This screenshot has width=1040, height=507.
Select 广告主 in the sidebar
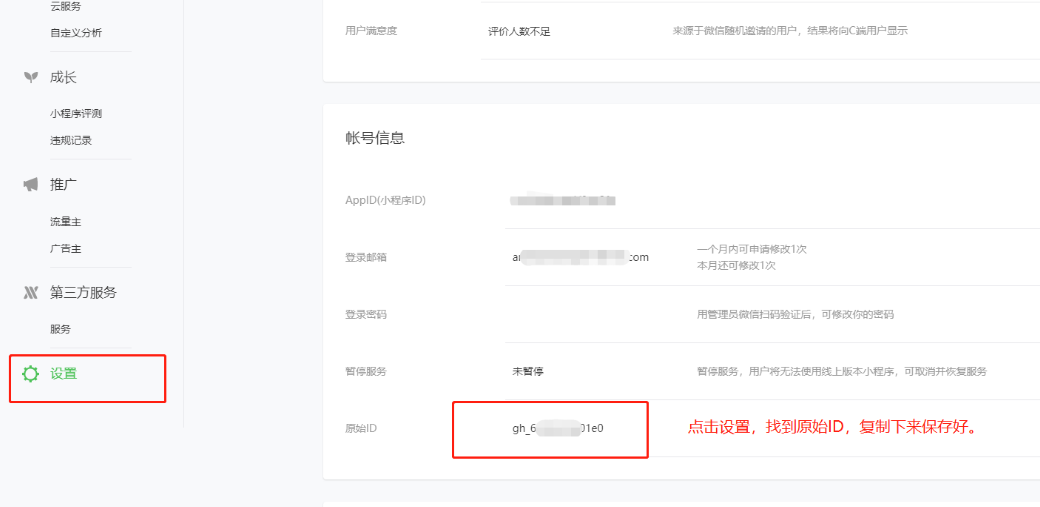click(x=66, y=249)
